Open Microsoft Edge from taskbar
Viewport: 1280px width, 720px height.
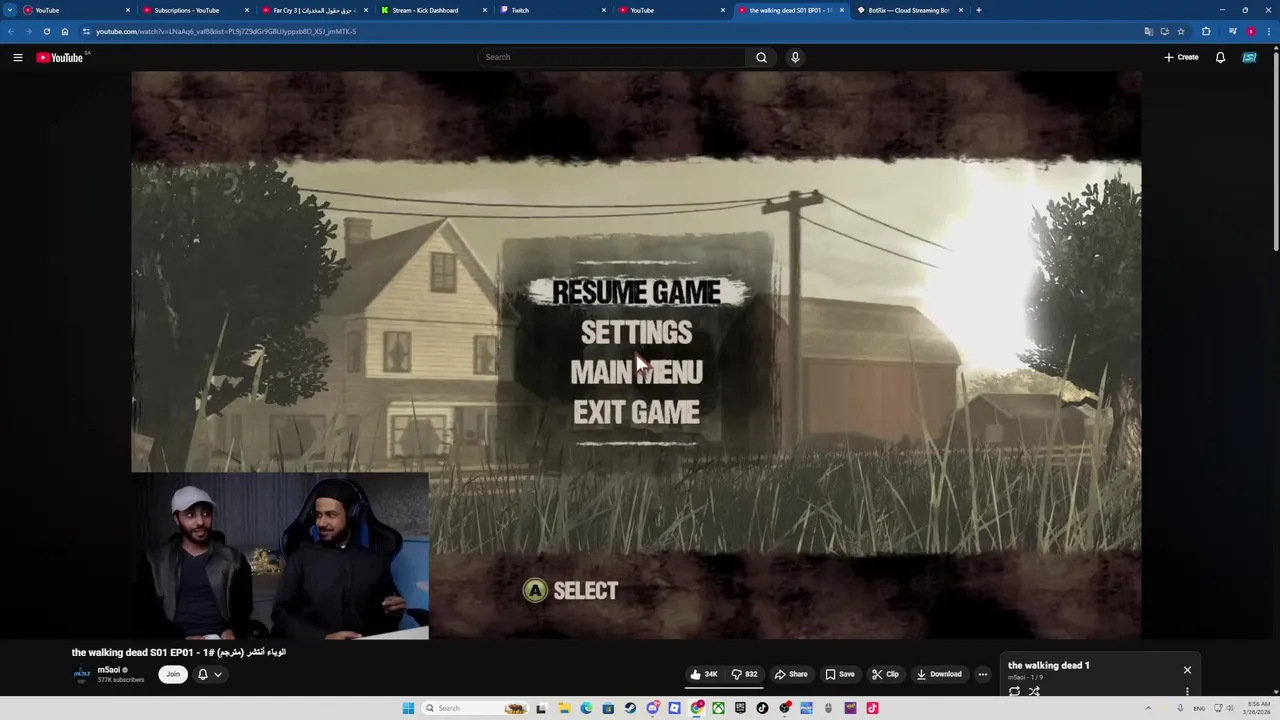click(586, 708)
